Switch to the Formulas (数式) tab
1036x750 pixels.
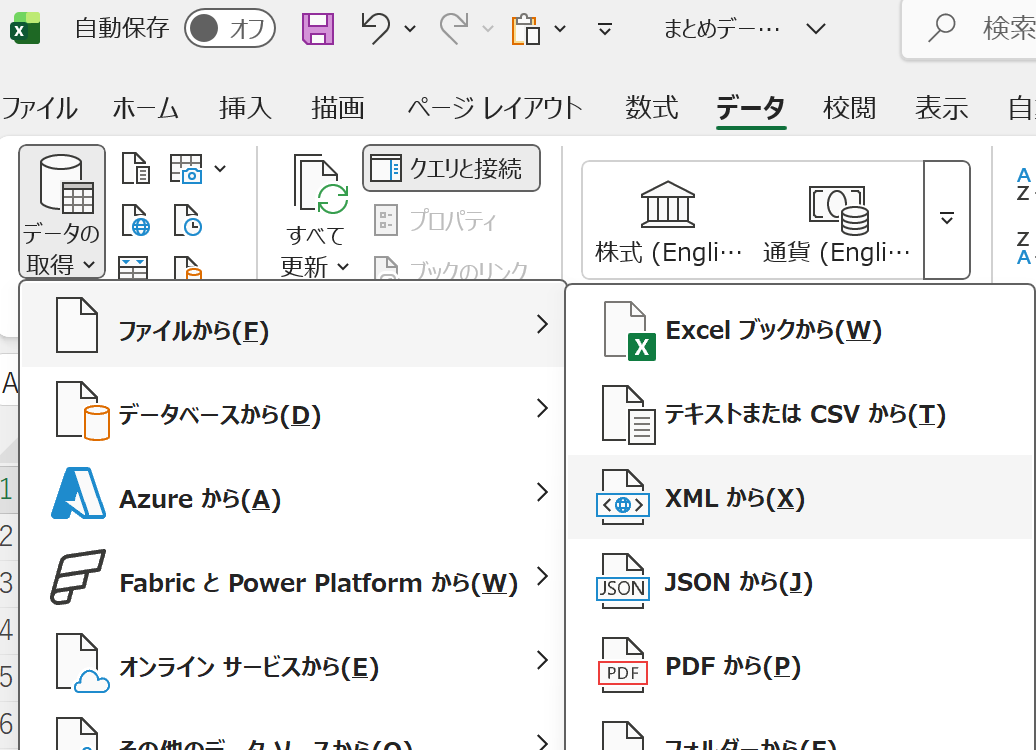pyautogui.click(x=652, y=108)
